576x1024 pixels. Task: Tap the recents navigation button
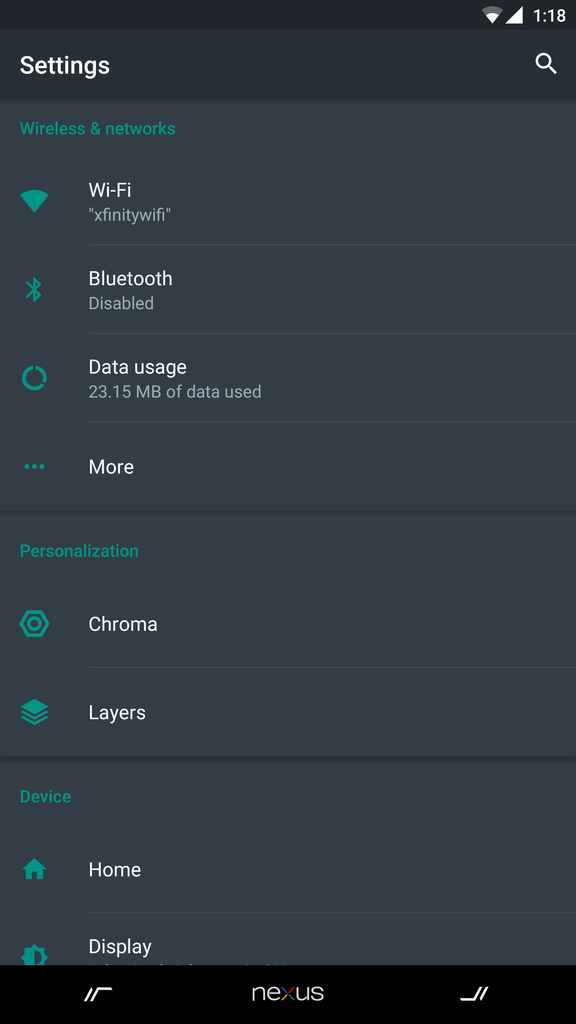474,994
